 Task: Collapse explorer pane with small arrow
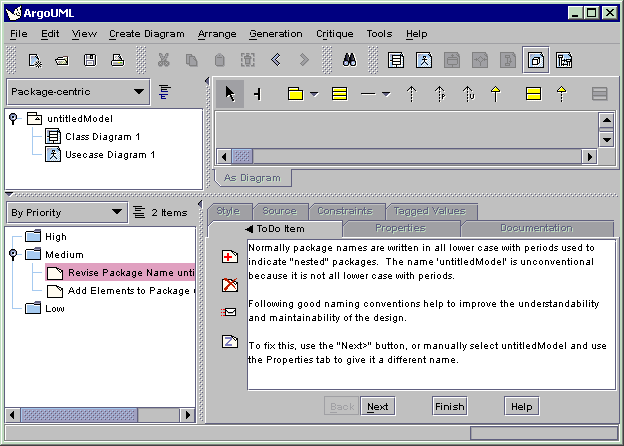coord(207,81)
